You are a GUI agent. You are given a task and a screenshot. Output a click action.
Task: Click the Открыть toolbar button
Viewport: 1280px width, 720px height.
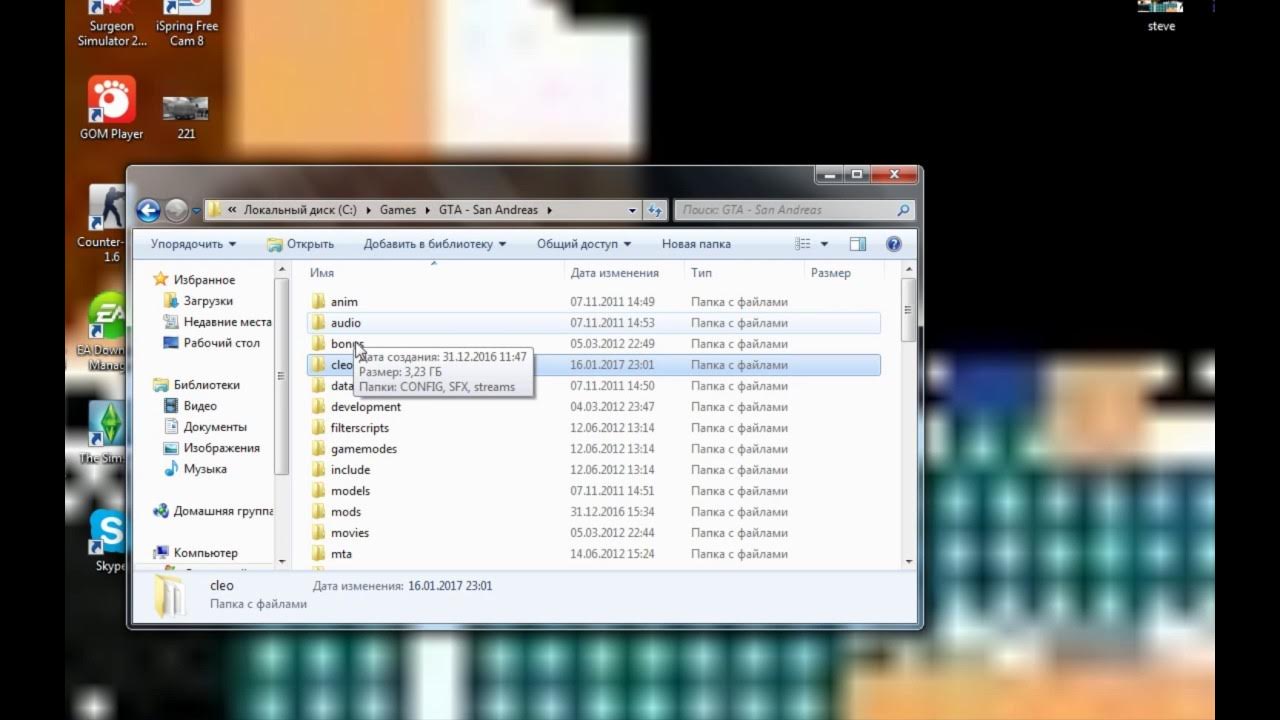coord(301,244)
